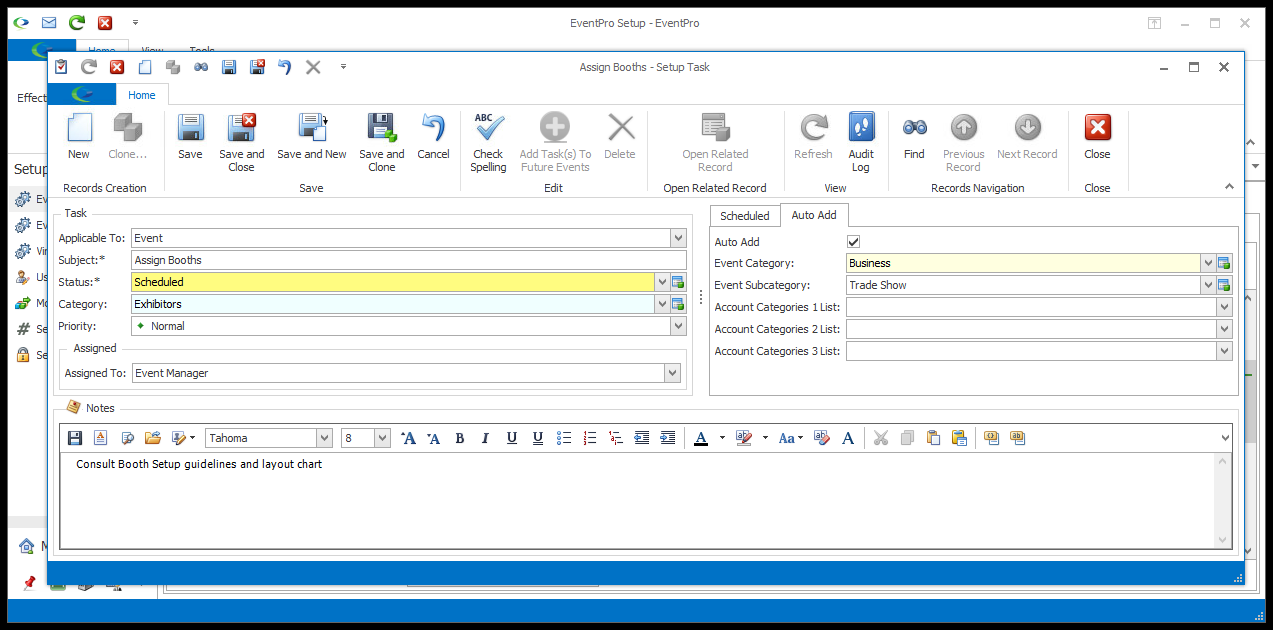Open Account Categories 1 List dropdown
The height and width of the screenshot is (630, 1273).
click(x=1224, y=307)
